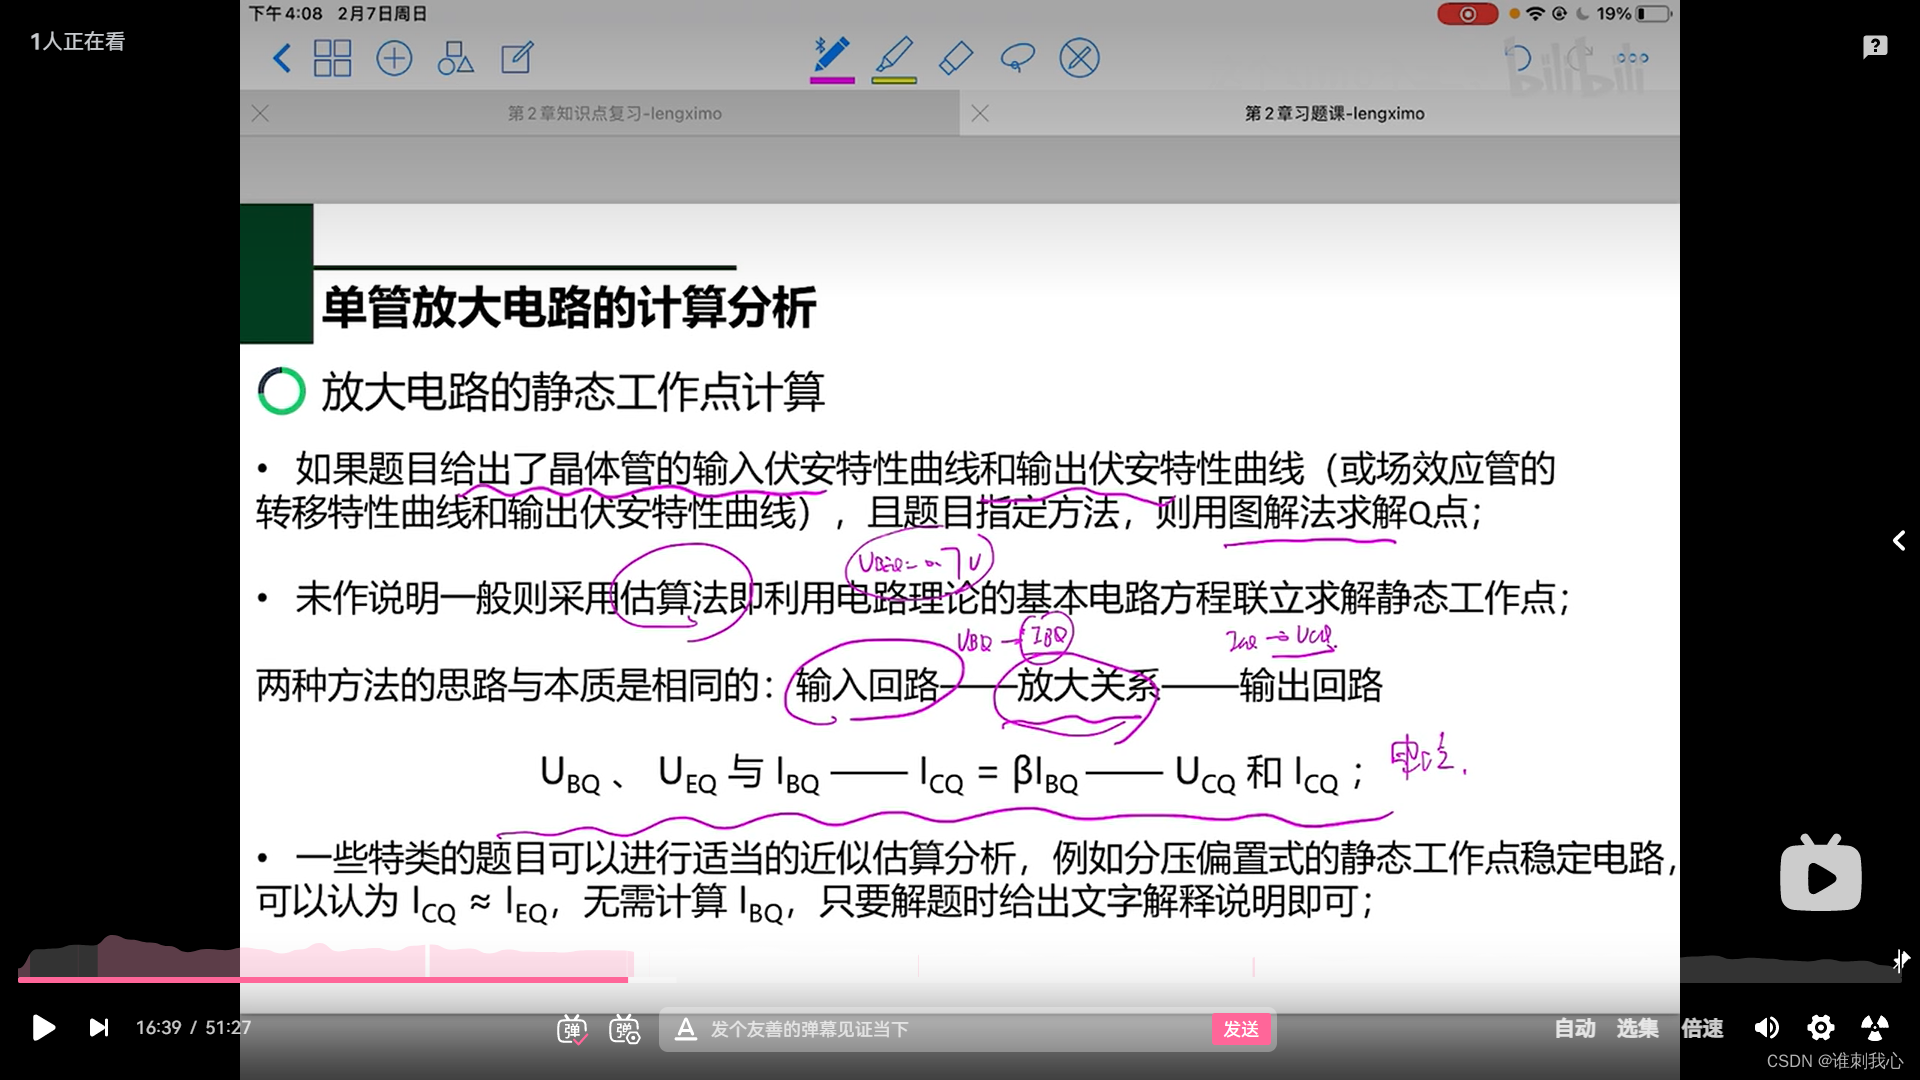Open the 自动 quality selector
The image size is (1920, 1080).
[x=1575, y=1028]
